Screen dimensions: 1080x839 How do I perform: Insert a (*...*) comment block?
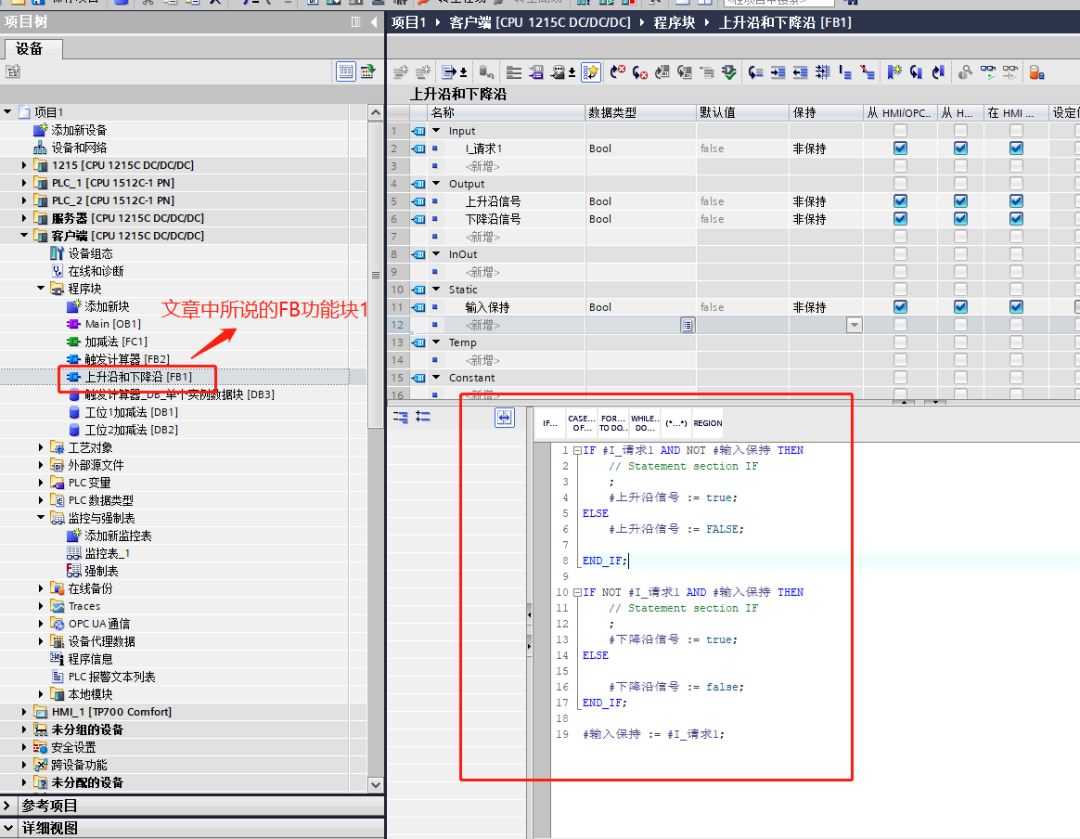676,421
